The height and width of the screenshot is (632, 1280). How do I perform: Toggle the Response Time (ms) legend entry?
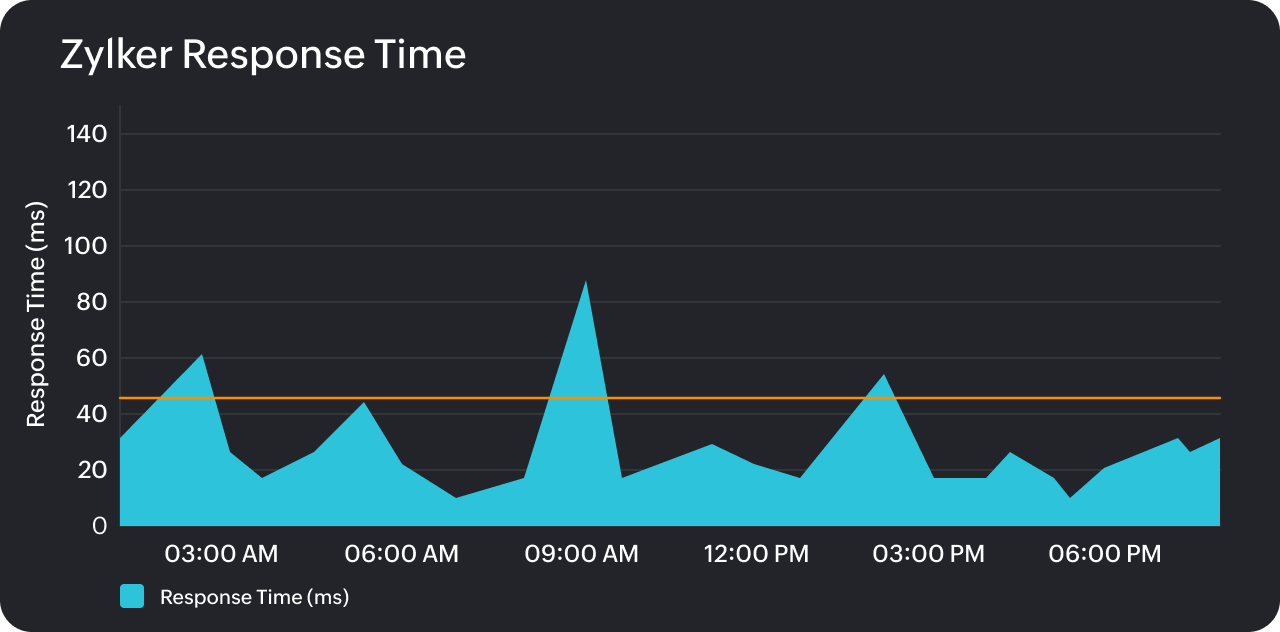[253, 597]
